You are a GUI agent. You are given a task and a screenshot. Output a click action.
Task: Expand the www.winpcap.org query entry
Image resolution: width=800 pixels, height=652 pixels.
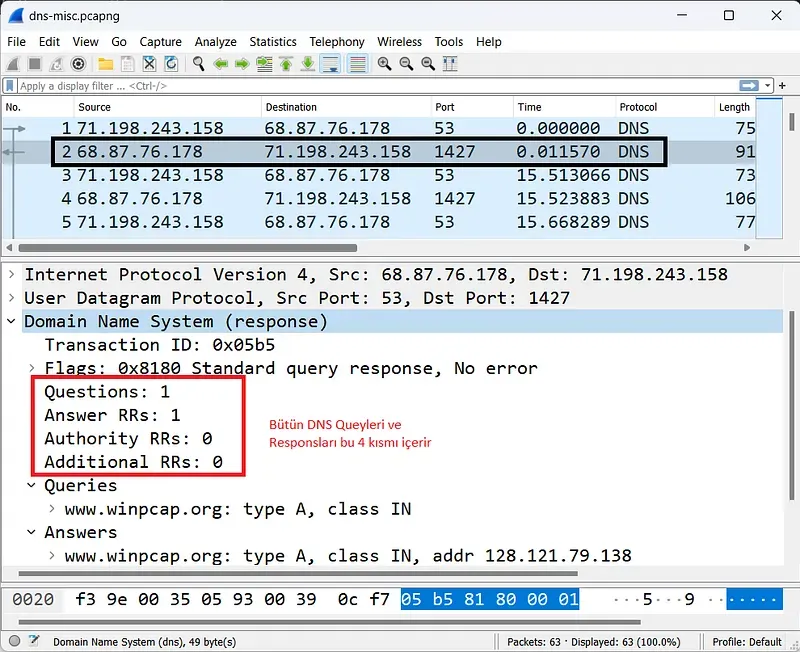[52, 509]
